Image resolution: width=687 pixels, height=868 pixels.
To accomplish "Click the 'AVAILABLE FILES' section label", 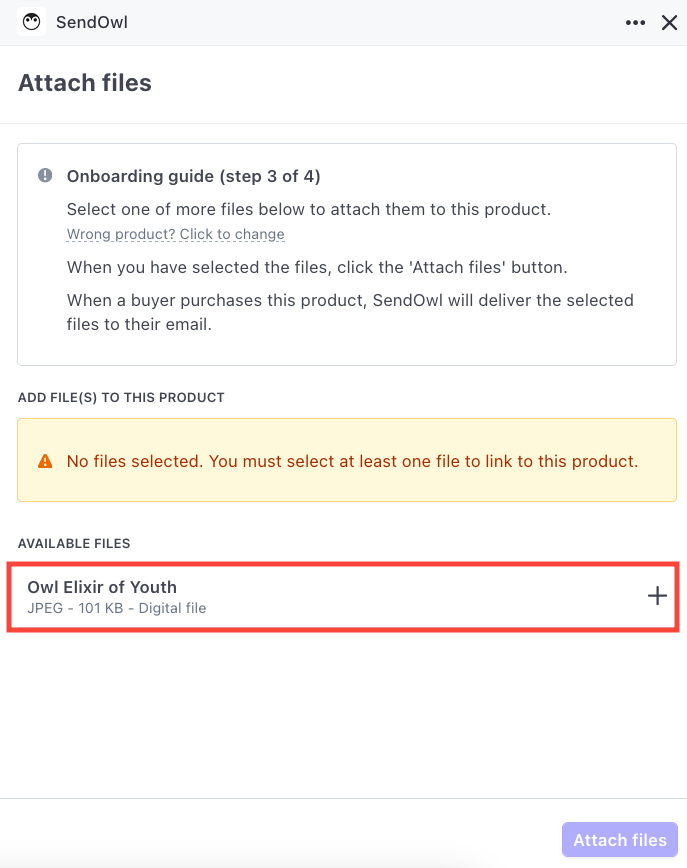I will click(74, 543).
